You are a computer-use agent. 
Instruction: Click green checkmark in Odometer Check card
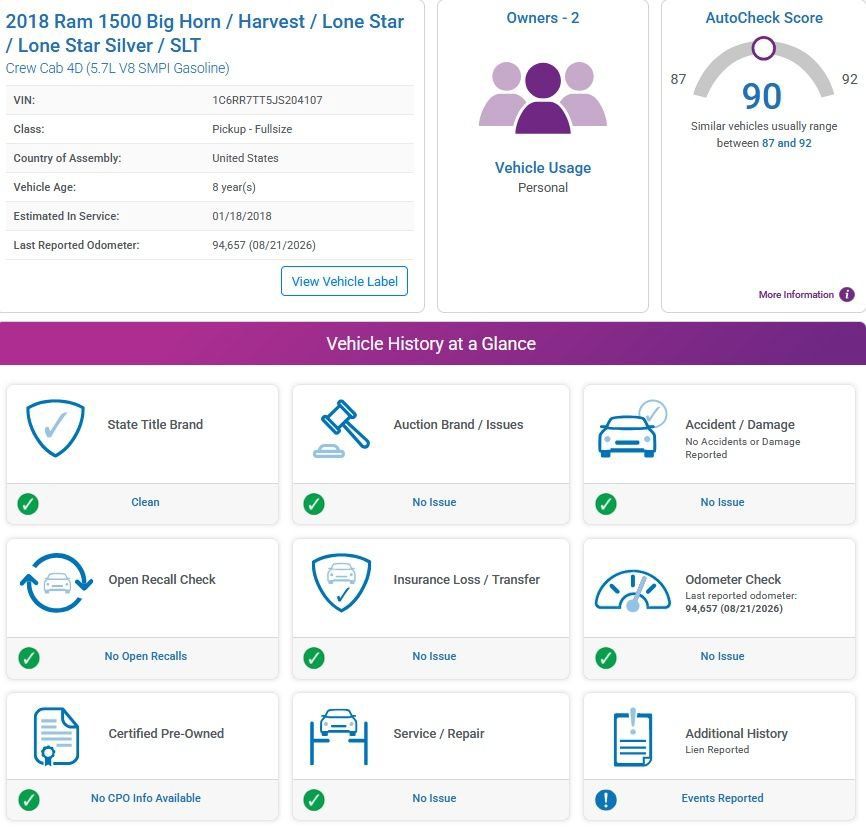tap(606, 658)
